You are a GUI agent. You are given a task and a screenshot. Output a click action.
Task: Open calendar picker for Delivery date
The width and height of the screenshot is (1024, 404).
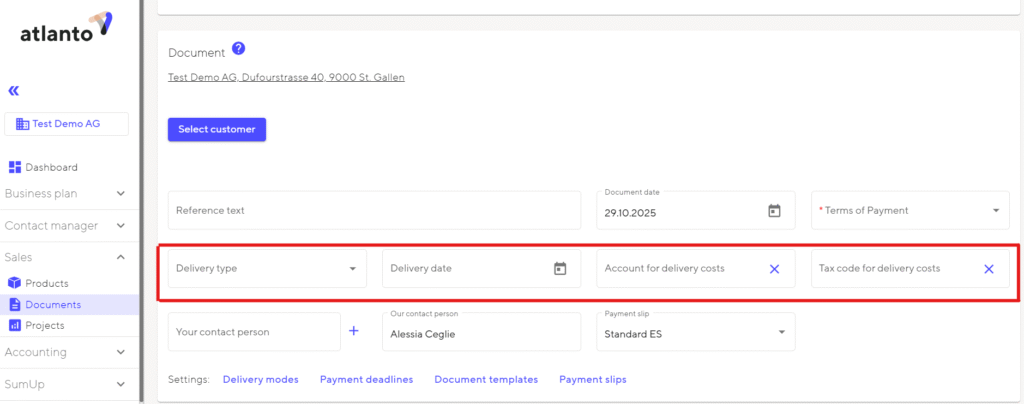tap(560, 268)
